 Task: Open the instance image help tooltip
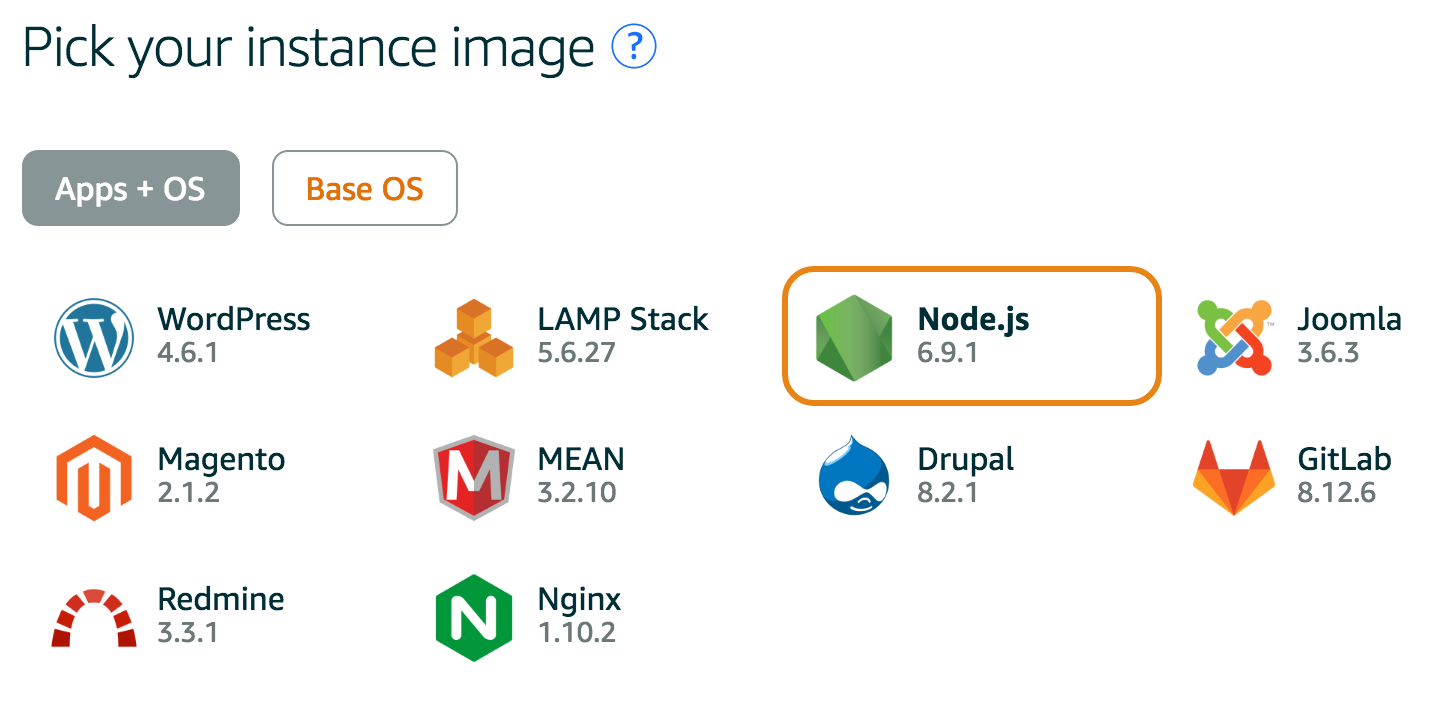pos(633,46)
